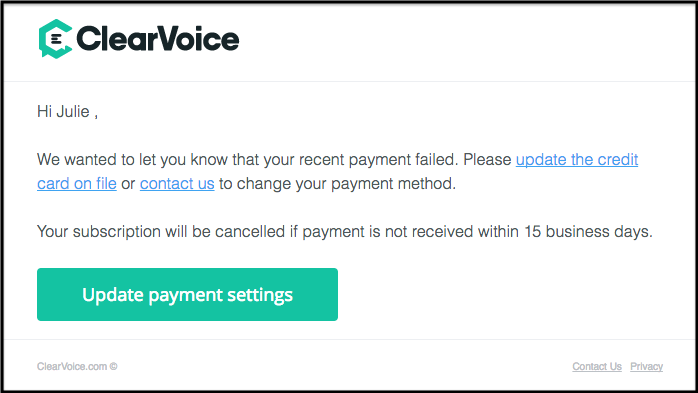Click "to change your payment method" text

click(x=337, y=184)
